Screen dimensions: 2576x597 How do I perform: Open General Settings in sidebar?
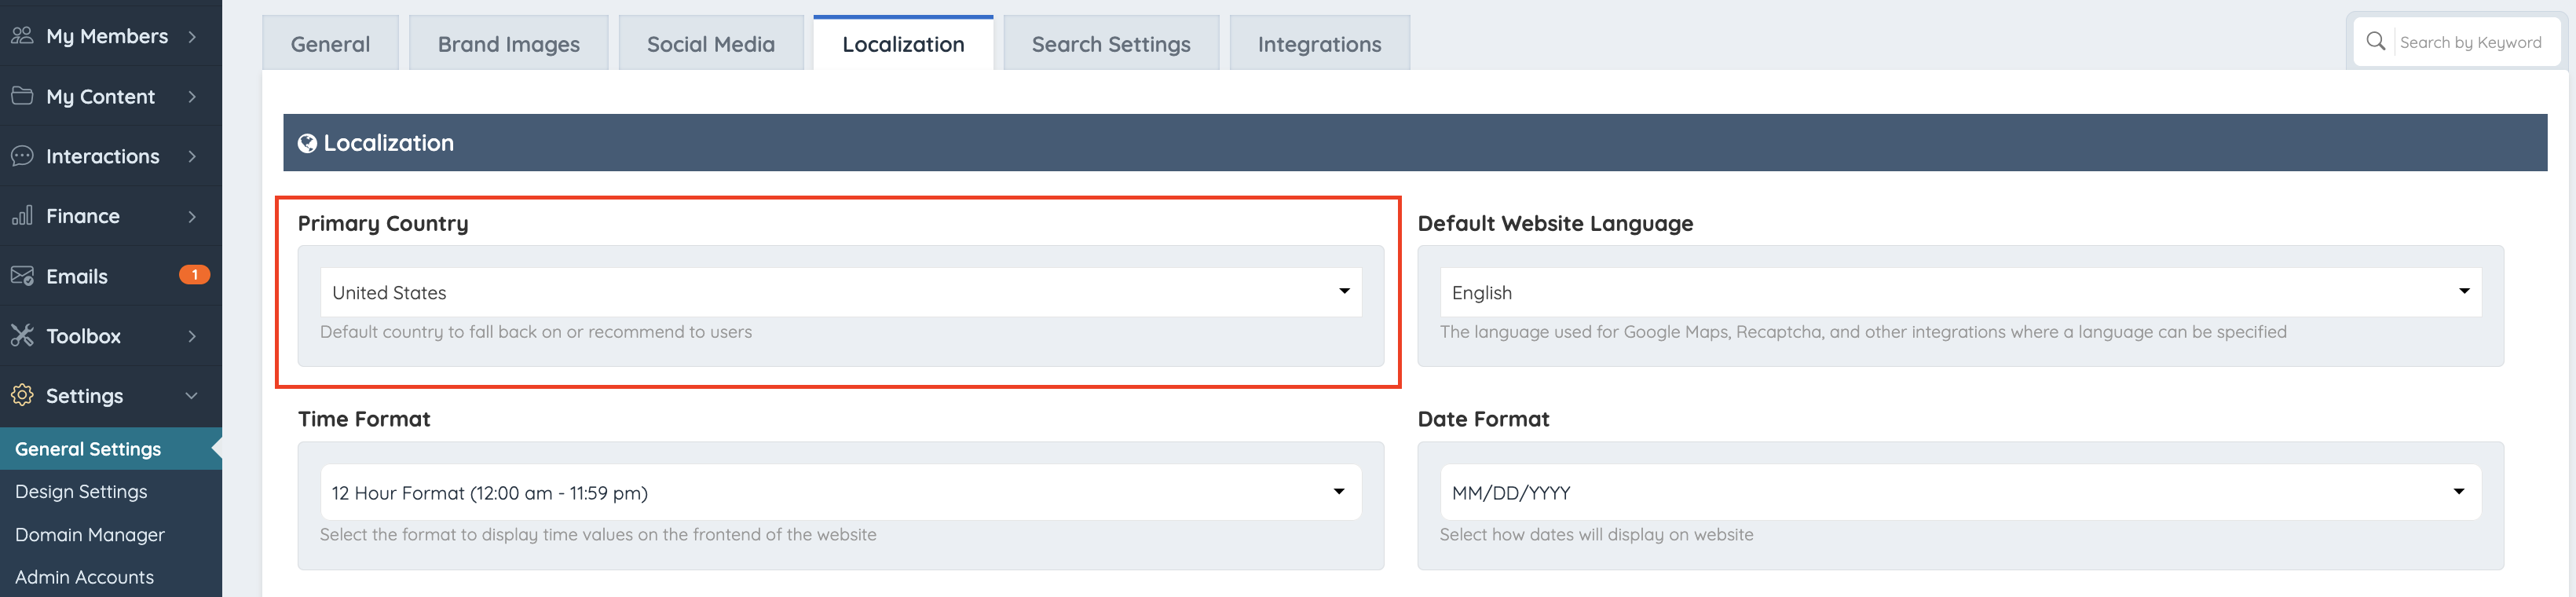coord(111,449)
